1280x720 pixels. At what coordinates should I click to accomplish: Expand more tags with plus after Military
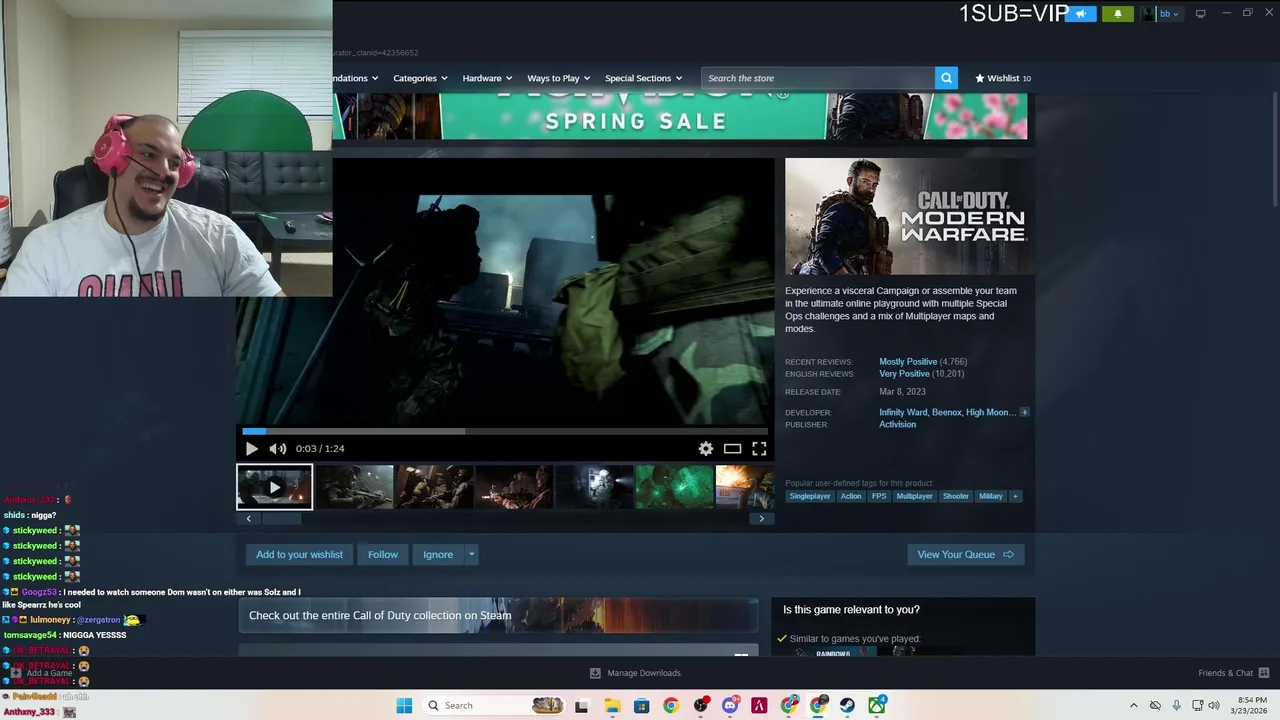pyautogui.click(x=1015, y=496)
